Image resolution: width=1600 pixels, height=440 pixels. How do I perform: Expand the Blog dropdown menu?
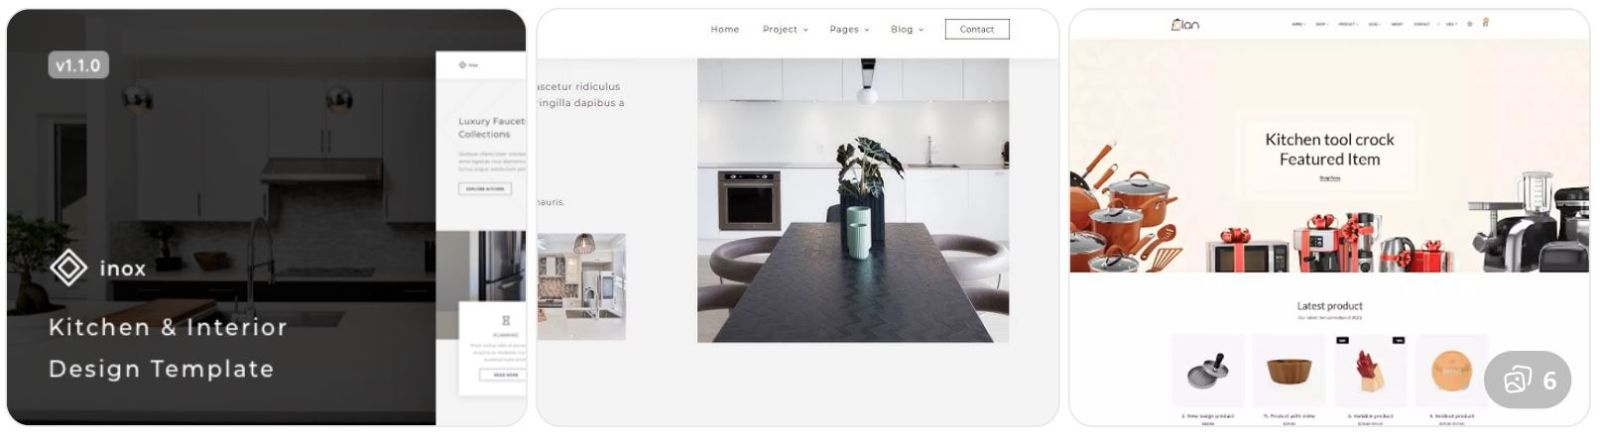[907, 29]
